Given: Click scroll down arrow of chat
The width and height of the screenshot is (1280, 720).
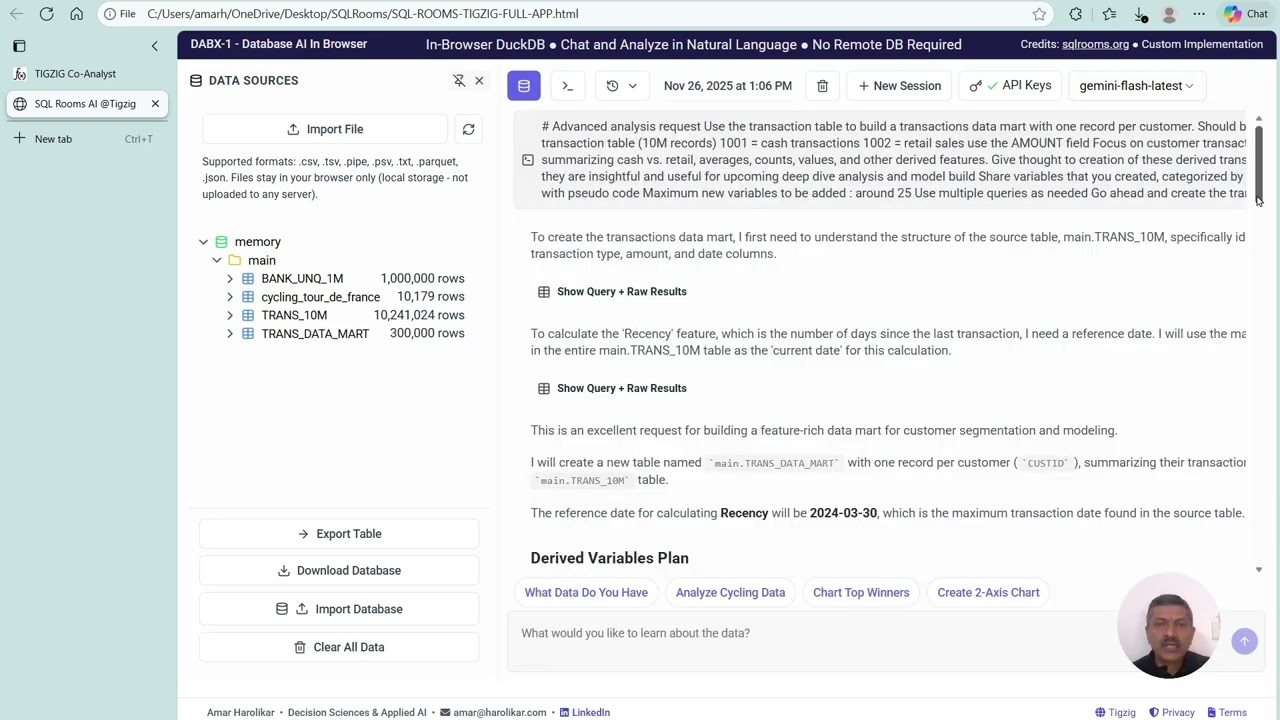Looking at the screenshot, I should pos(1259,570).
